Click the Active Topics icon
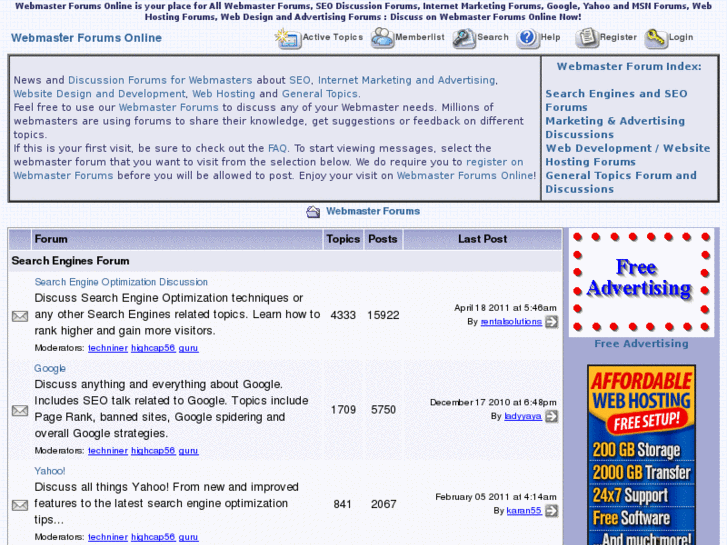 point(288,38)
